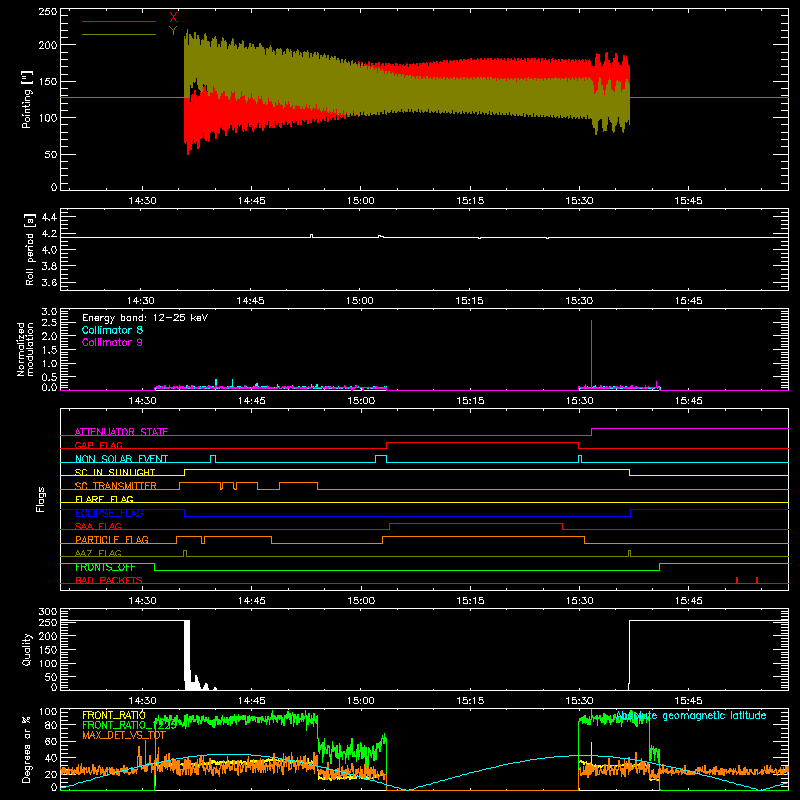
Task: Click the first NON_SOLAR_EVENT pulse near 14:40
Action: (x=213, y=459)
